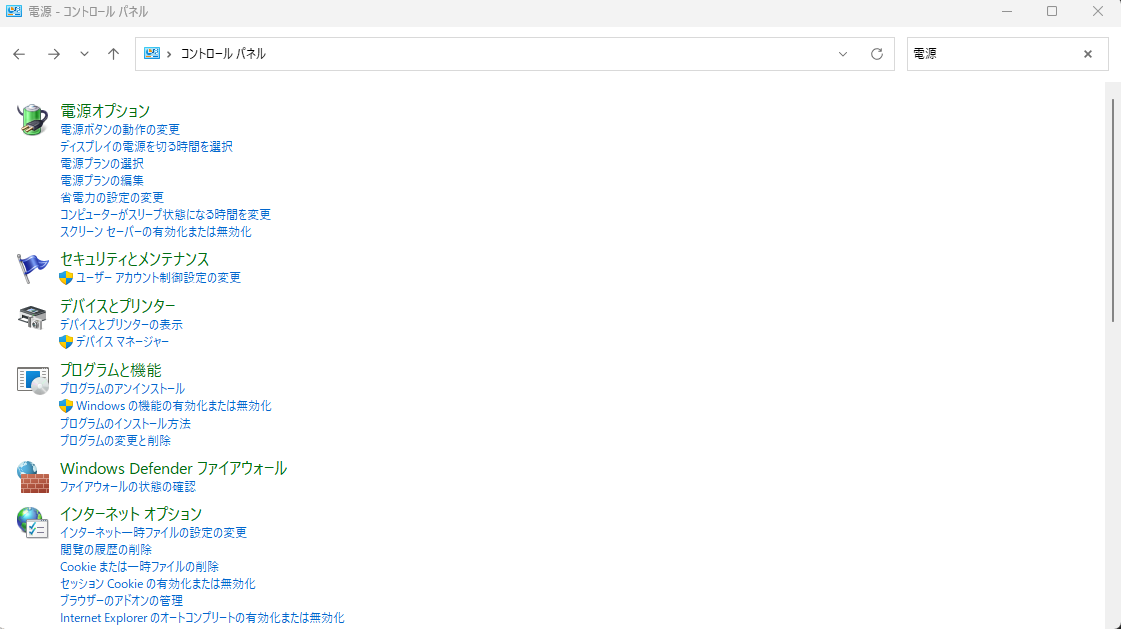1121x629 pixels.
Task: Open the recent locations dropdown
Action: (x=84, y=54)
